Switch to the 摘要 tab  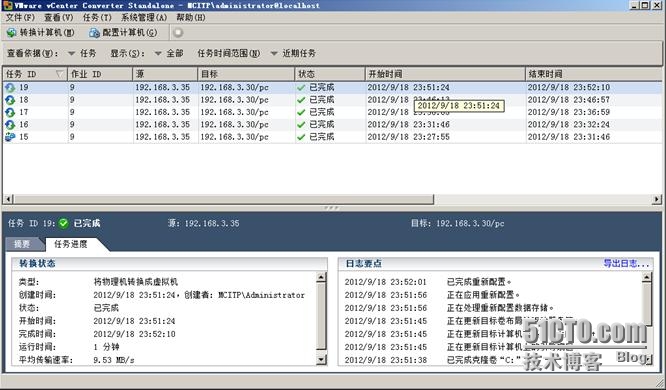pos(22,244)
